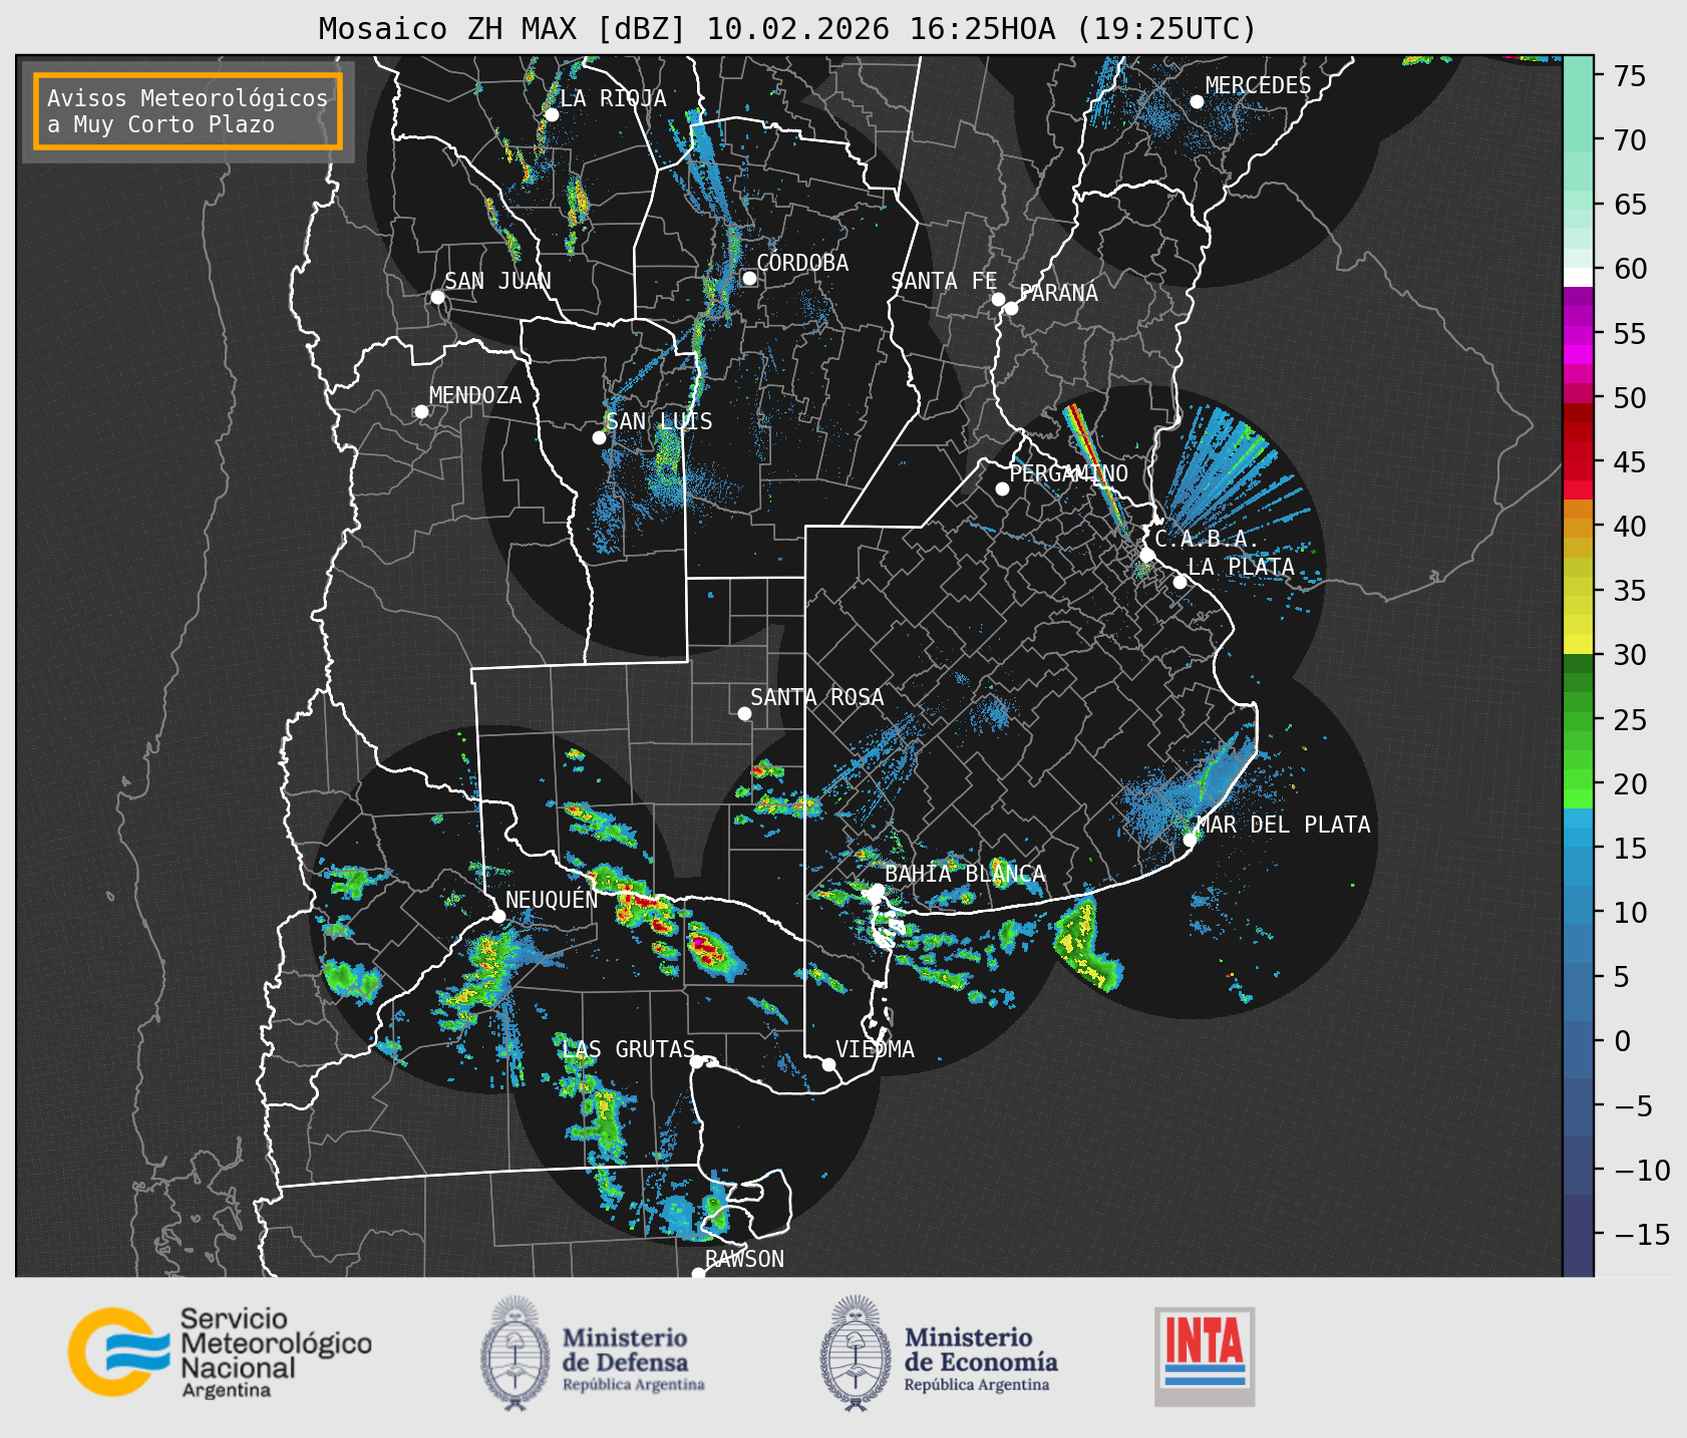Viewport: 1687px width, 1438px height.
Task: Click the Mendoza city marker dot
Action: (421, 412)
